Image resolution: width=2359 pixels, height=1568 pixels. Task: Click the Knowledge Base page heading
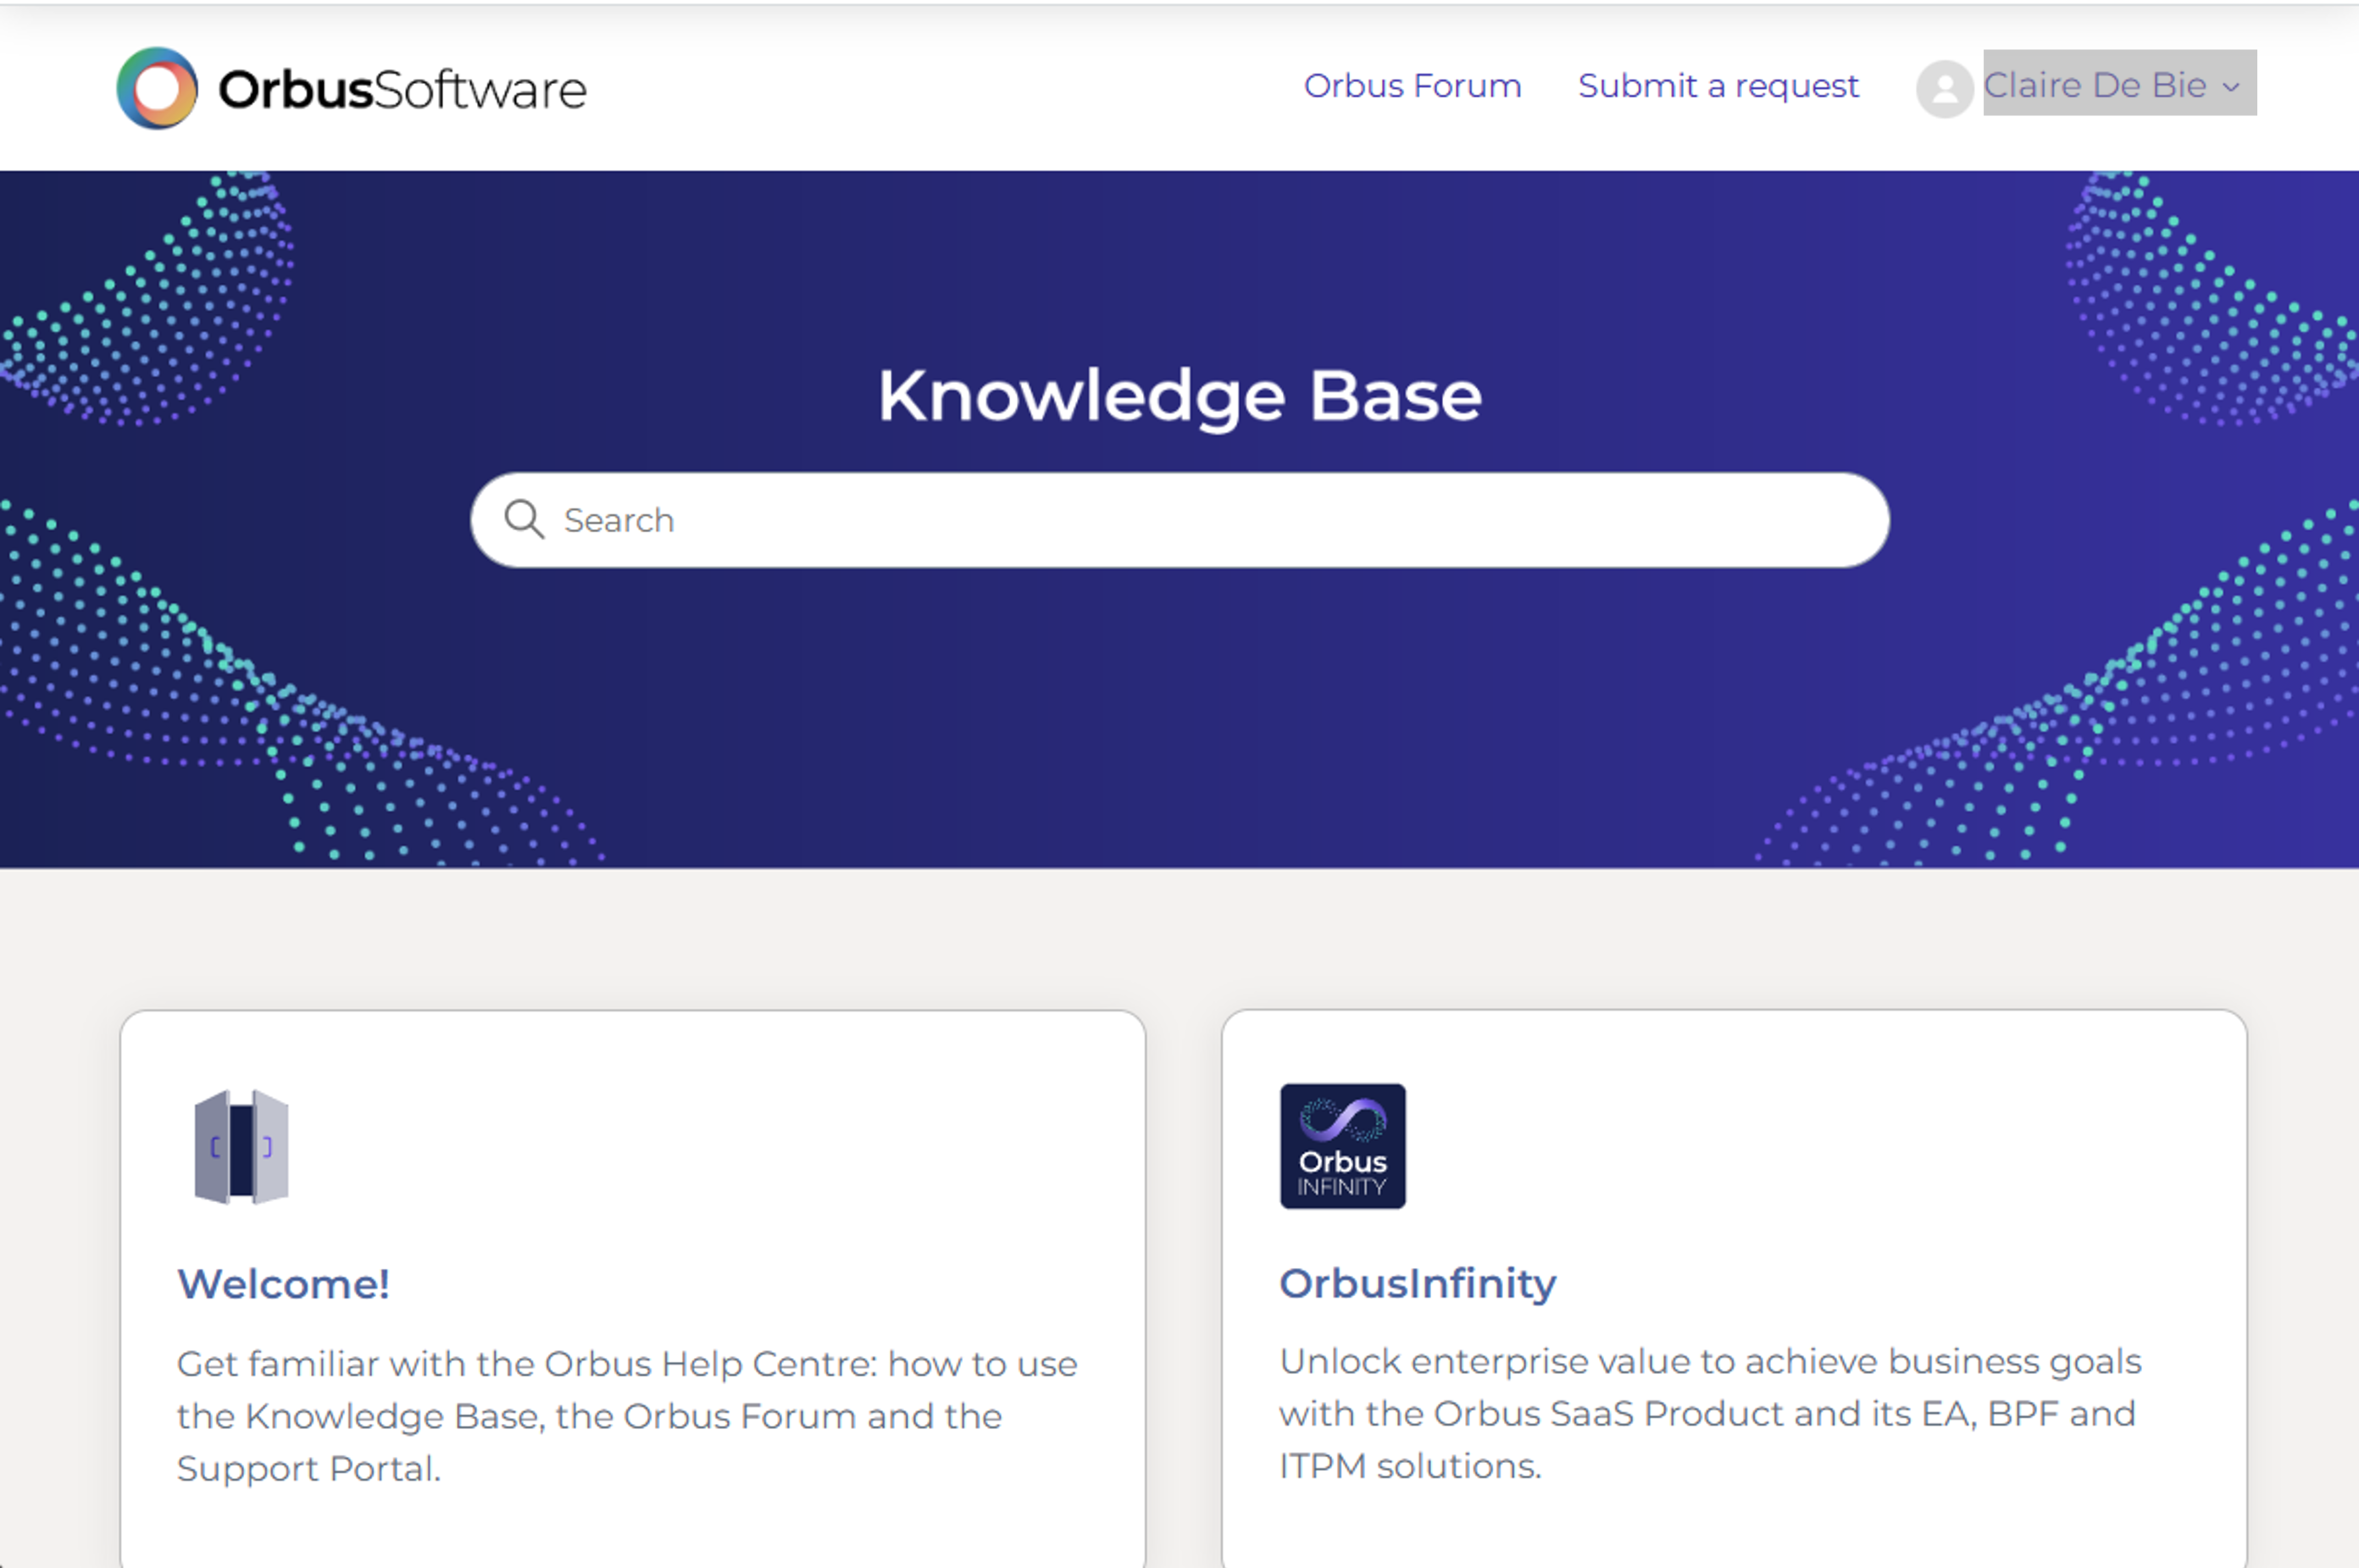(1180, 394)
